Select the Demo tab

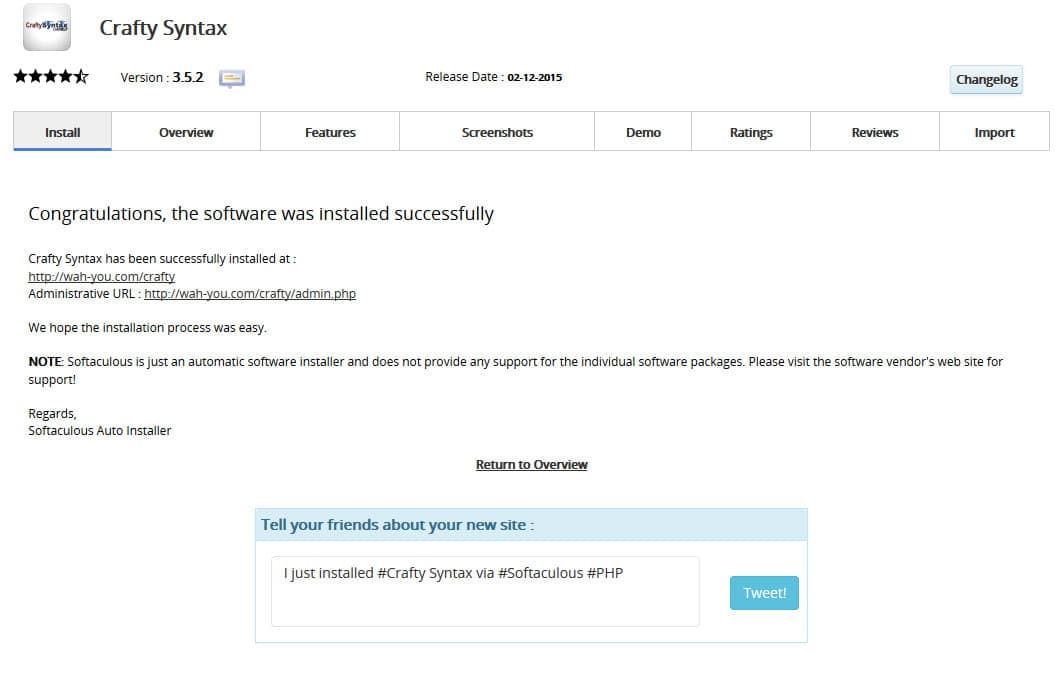[643, 132]
